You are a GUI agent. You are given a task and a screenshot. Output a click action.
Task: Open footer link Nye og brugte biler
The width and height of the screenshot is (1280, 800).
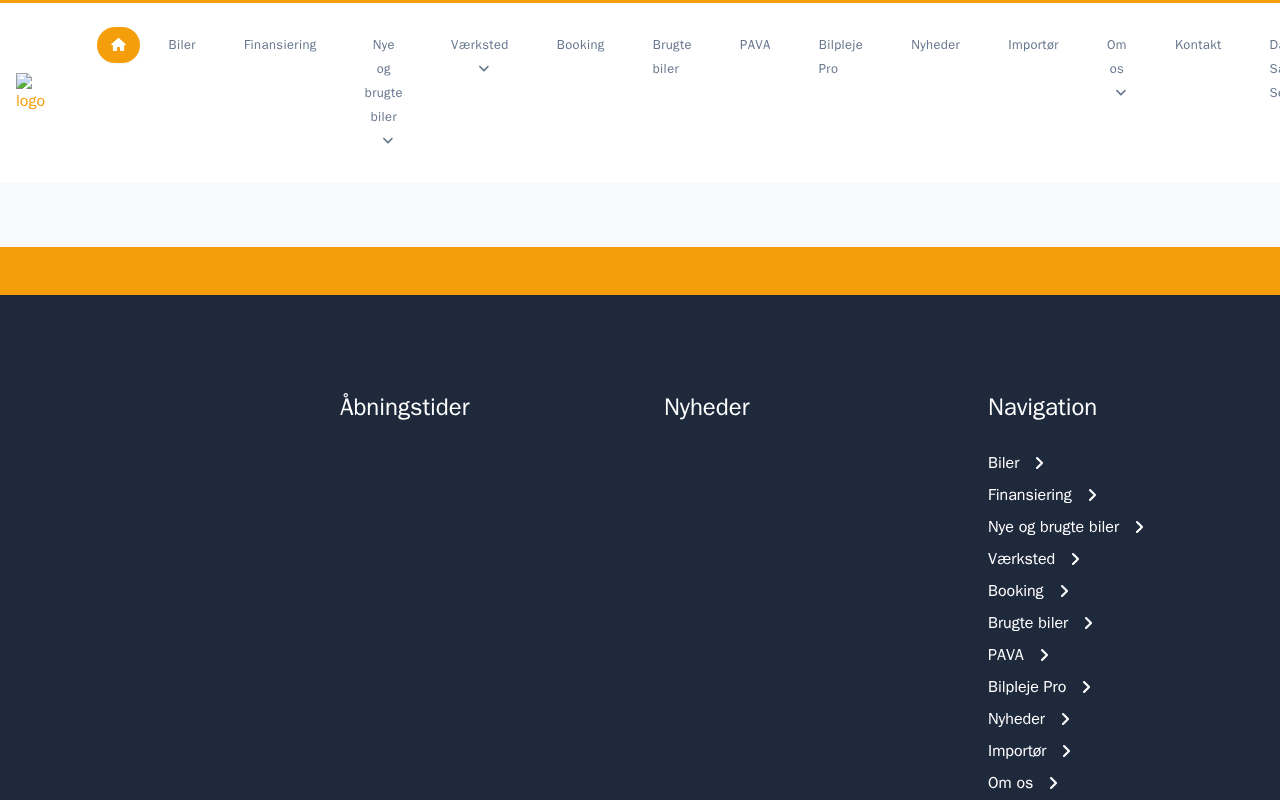coord(1054,527)
